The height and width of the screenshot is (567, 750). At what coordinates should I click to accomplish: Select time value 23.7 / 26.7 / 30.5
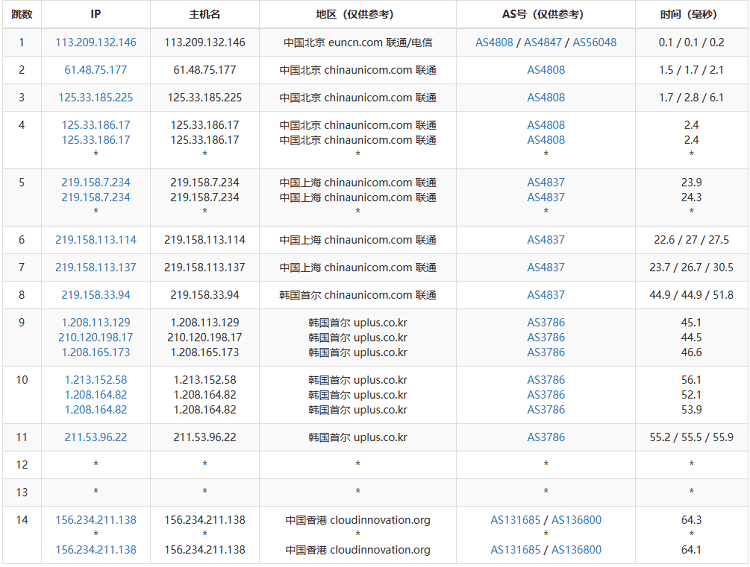pos(692,267)
